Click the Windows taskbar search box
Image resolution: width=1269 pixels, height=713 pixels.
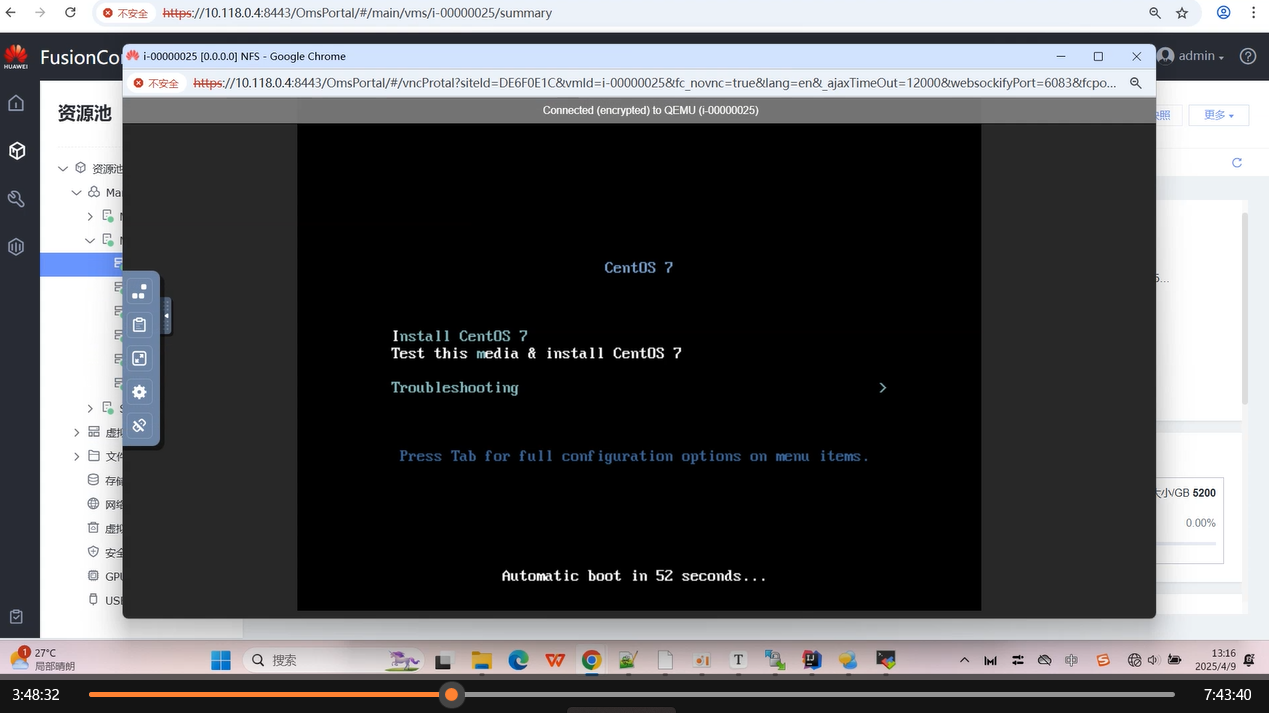310,660
